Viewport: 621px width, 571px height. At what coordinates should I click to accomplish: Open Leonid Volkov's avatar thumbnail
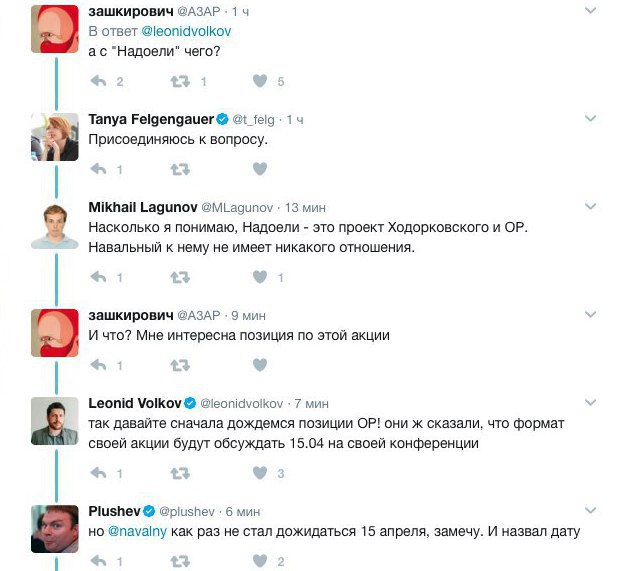(55, 421)
